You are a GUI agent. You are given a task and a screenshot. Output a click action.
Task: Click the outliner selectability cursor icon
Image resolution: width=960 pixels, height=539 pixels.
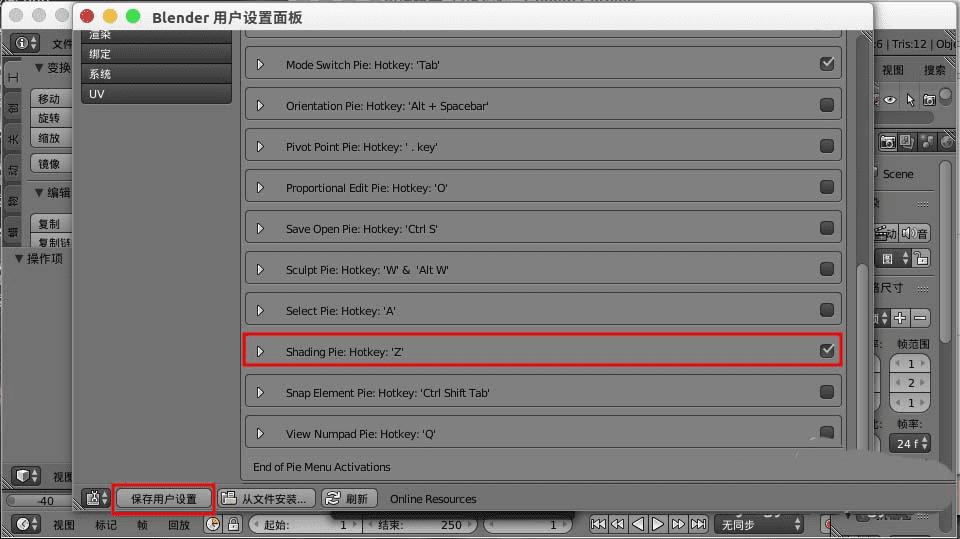pos(910,100)
